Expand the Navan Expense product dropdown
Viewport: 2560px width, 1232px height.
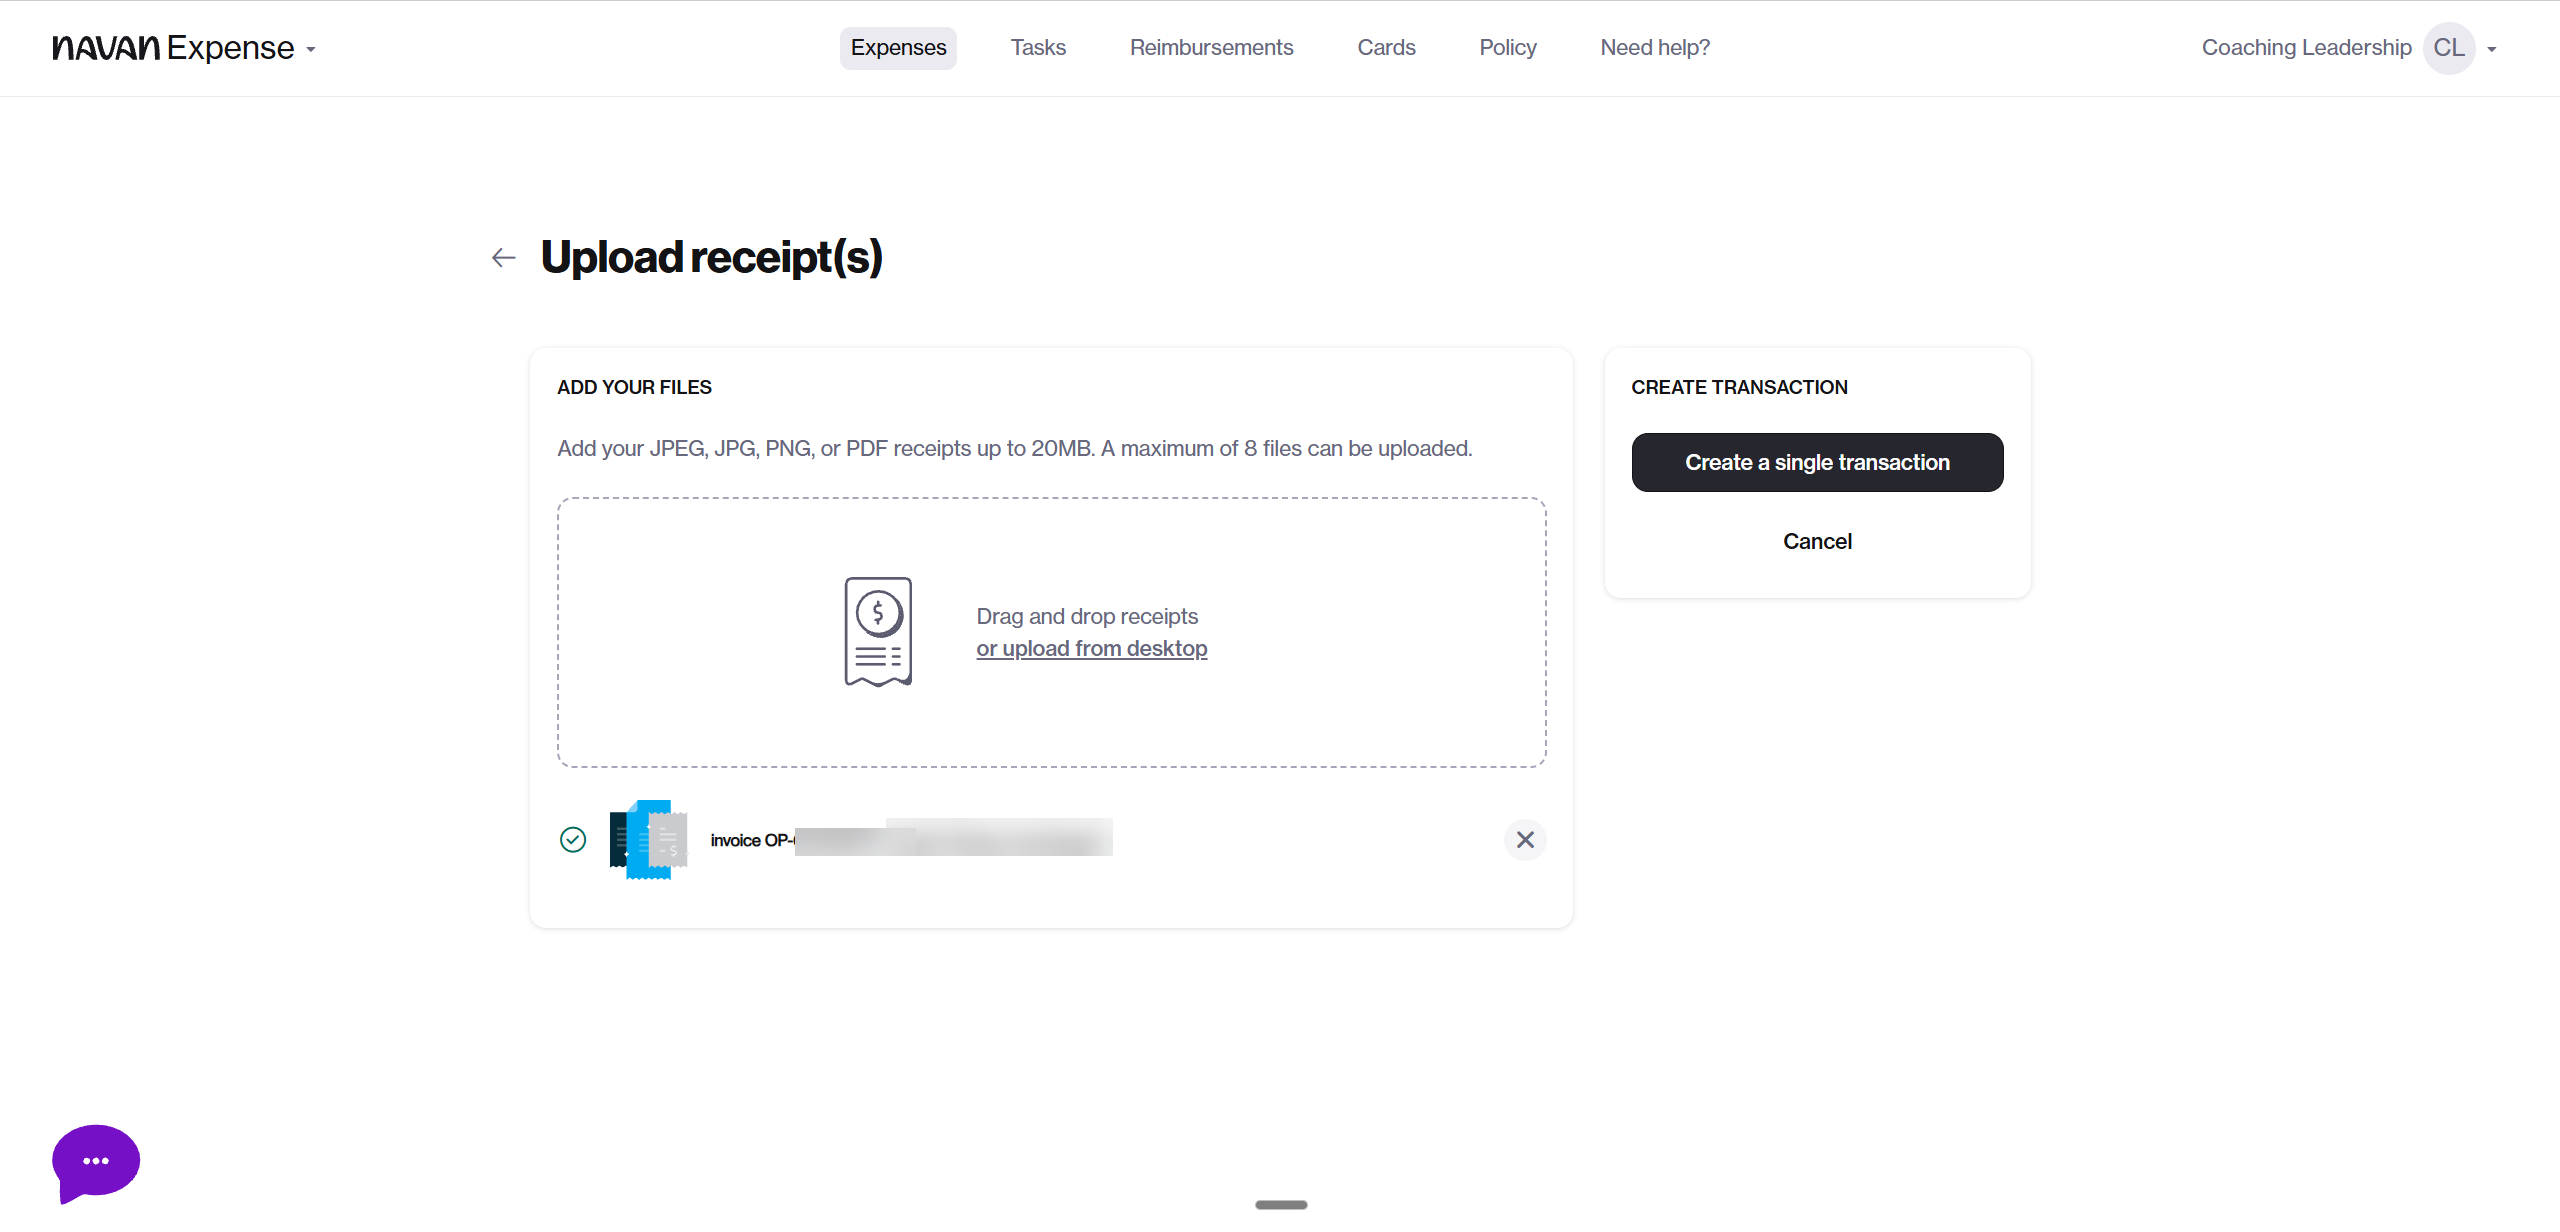click(311, 49)
